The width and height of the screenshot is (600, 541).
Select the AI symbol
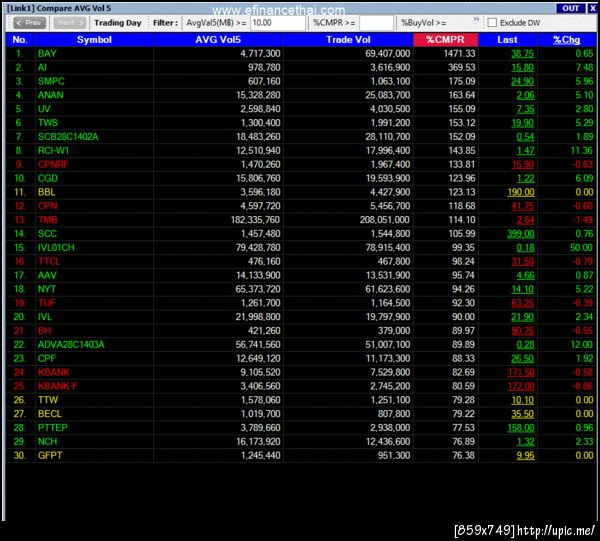point(42,67)
